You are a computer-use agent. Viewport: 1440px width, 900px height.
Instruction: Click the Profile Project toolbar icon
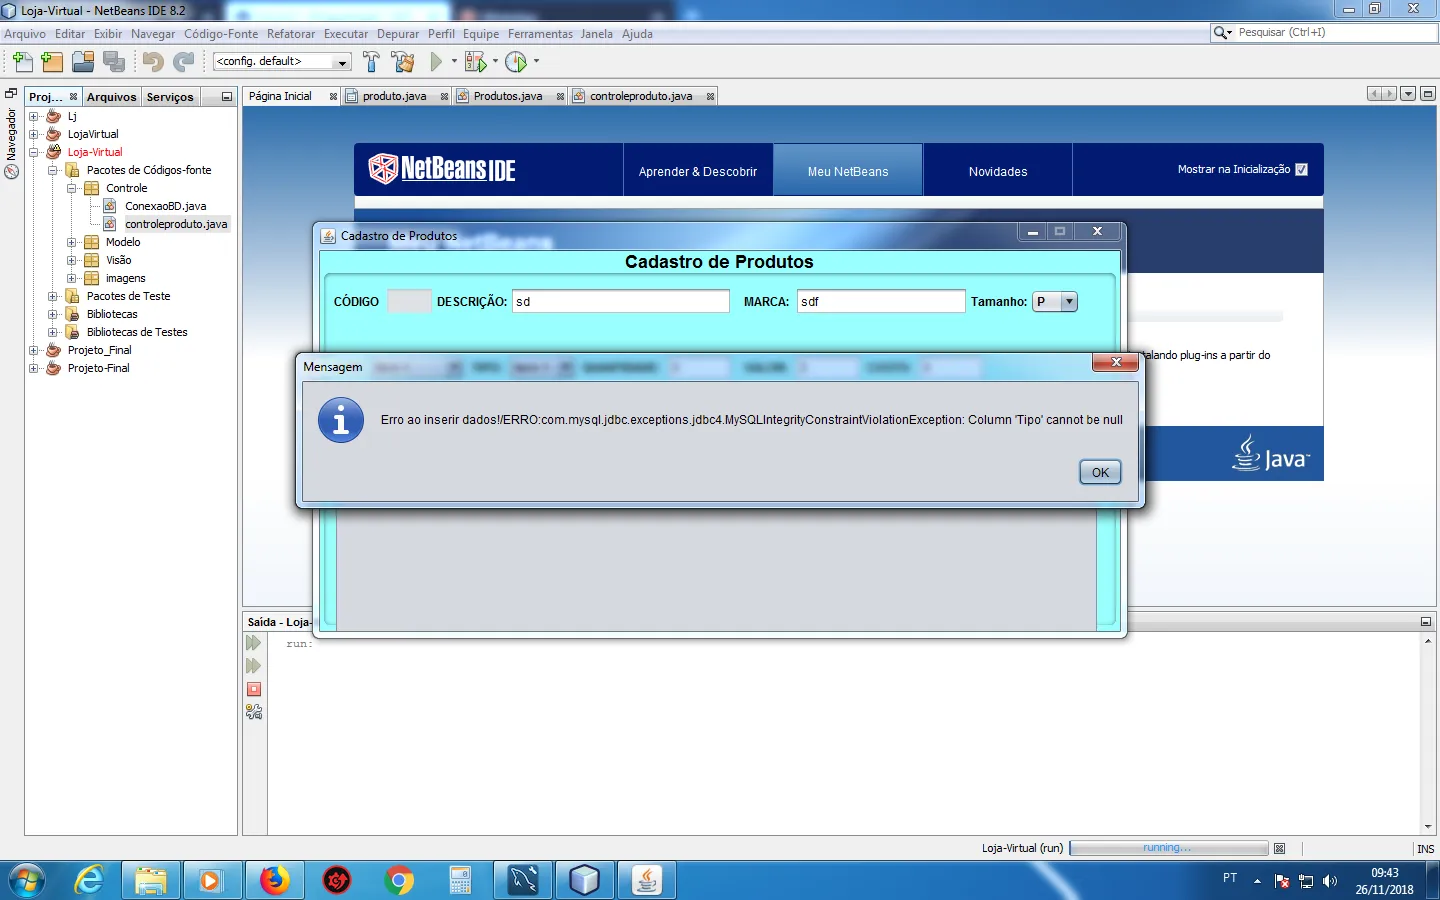[516, 62]
